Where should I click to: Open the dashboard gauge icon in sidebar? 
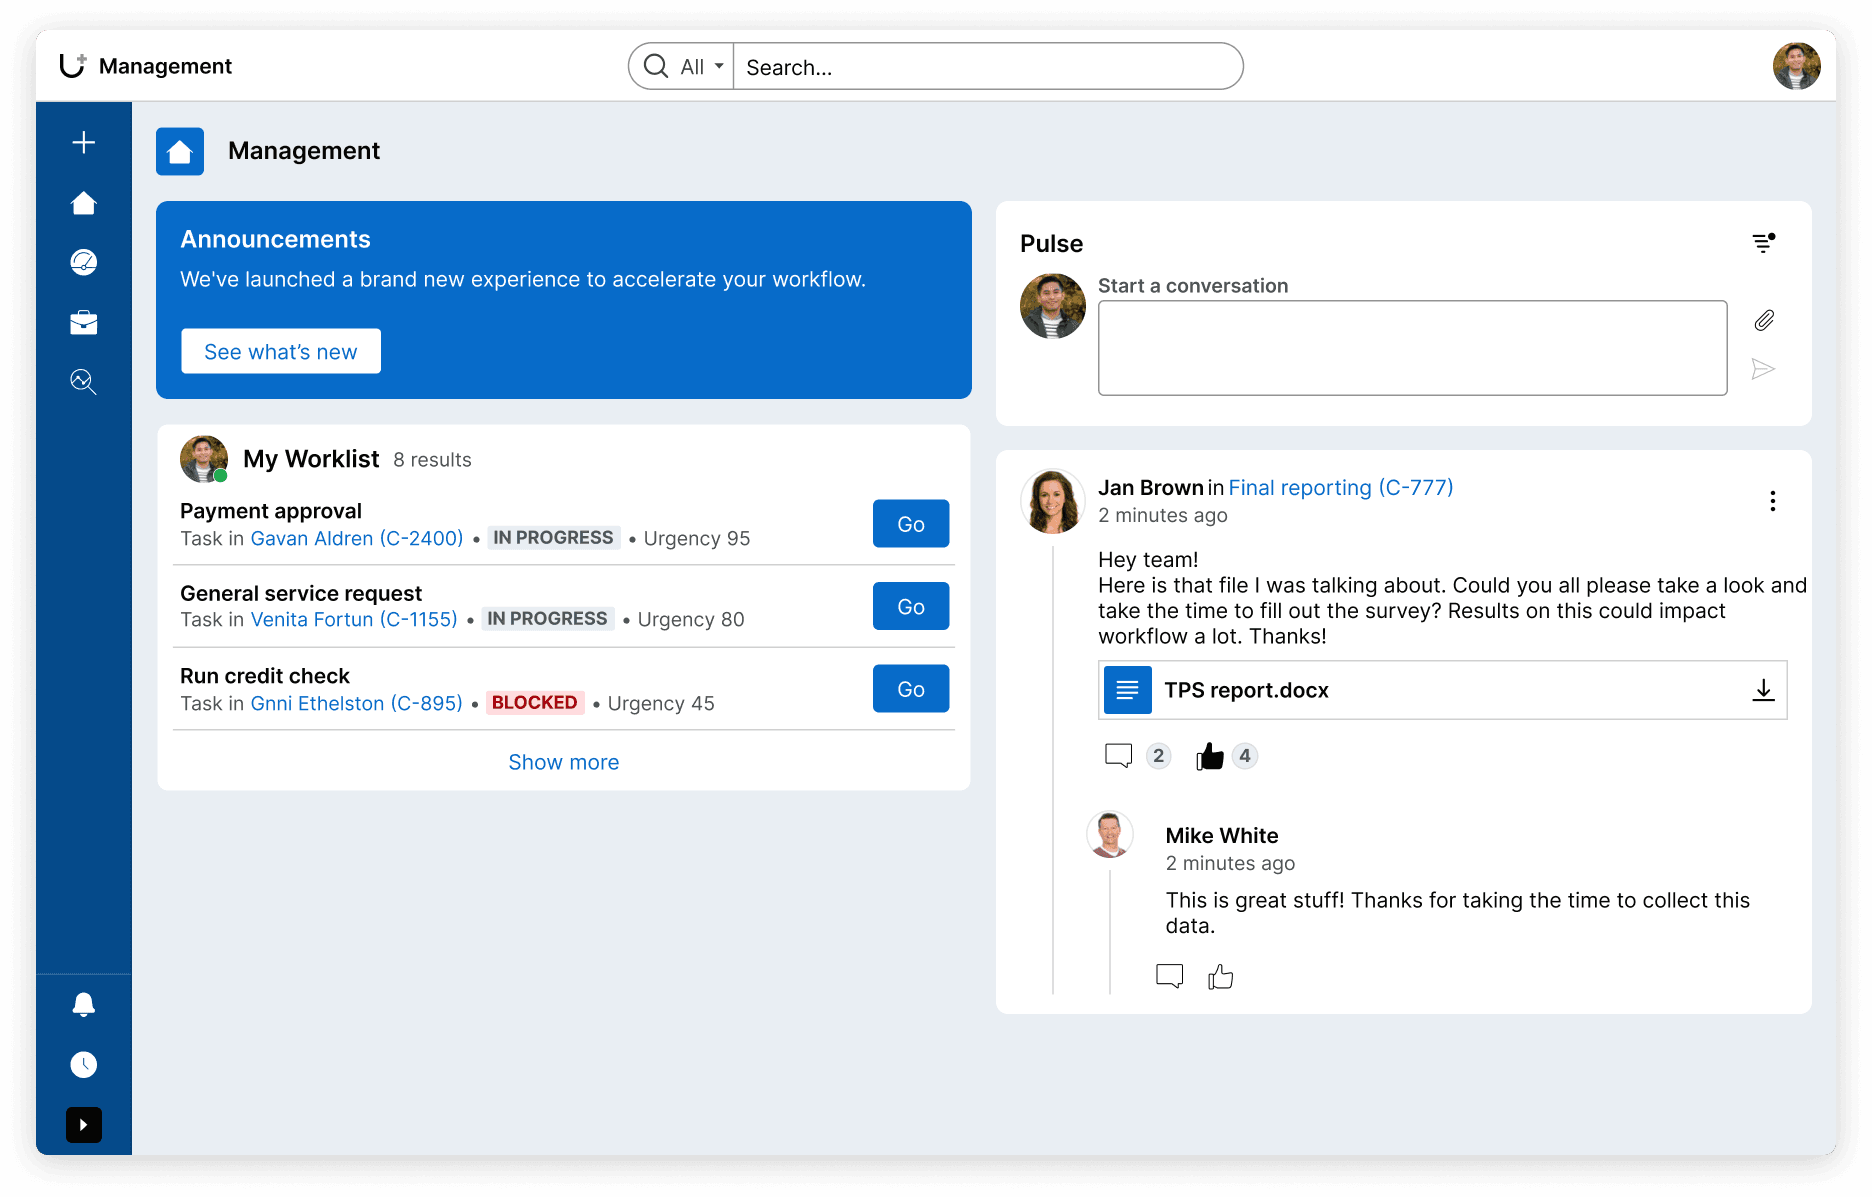point(84,262)
